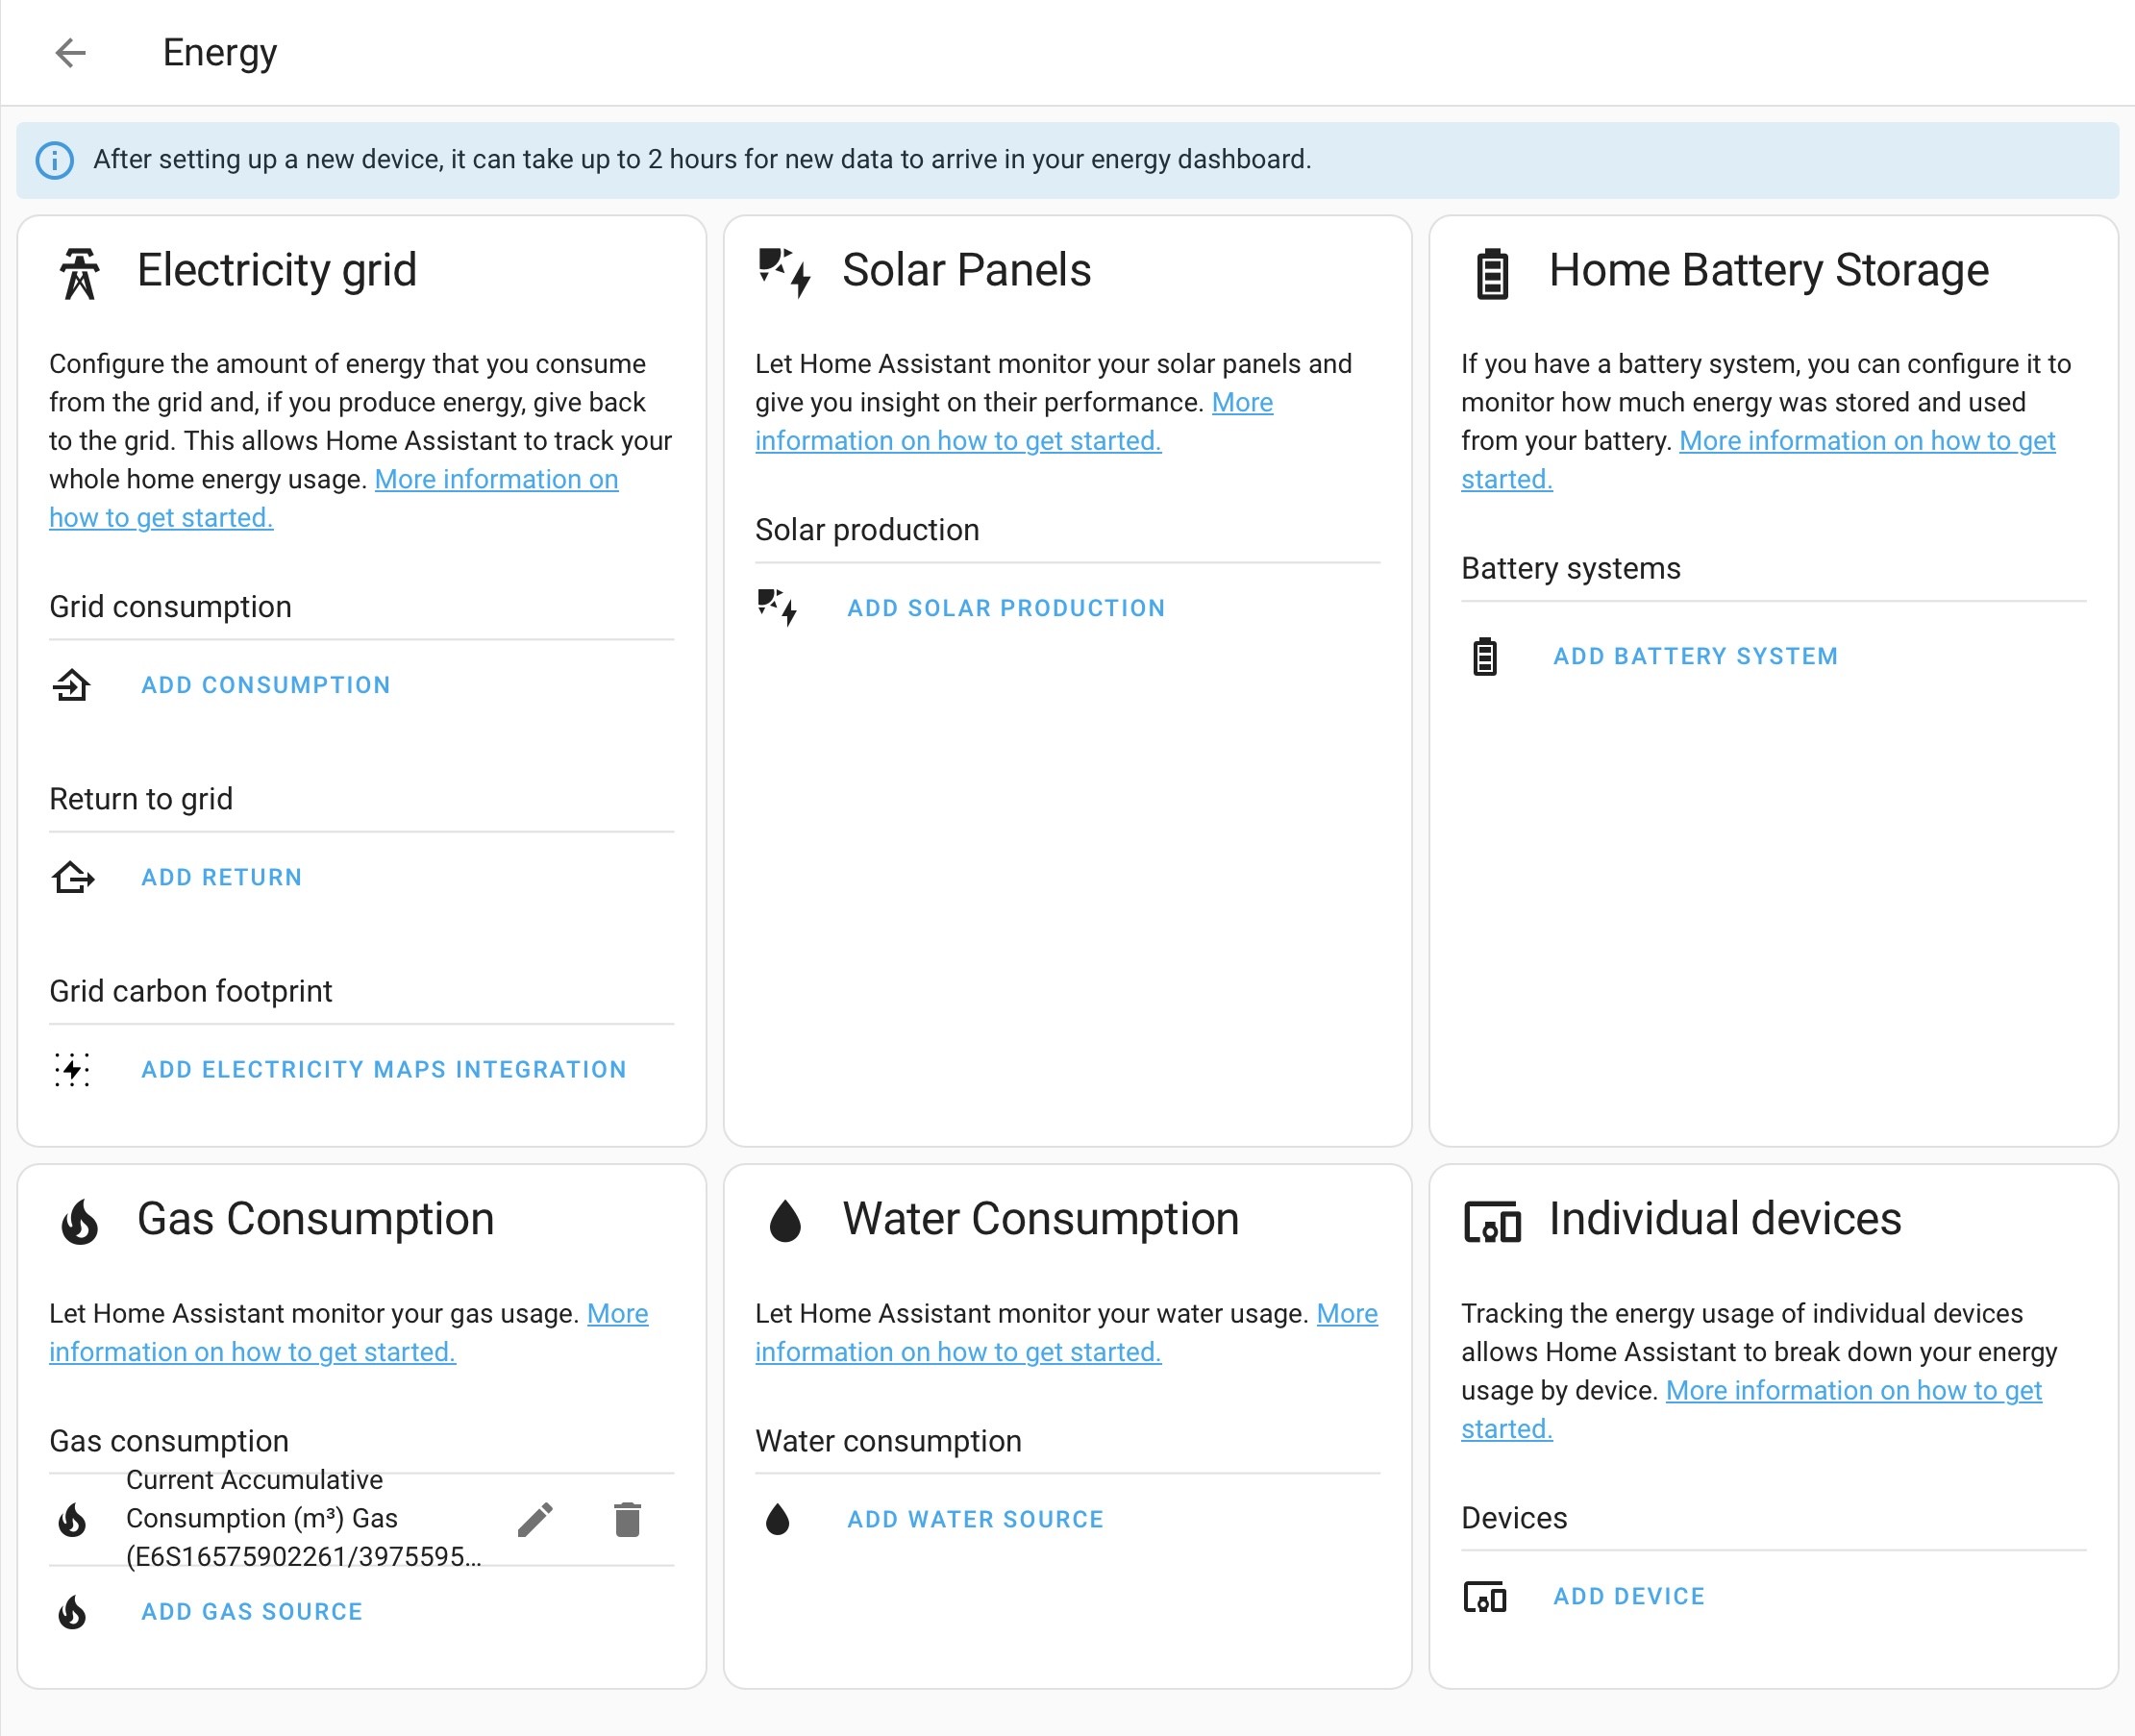Click the flame icon beside the gas sensor entry
Image resolution: width=2135 pixels, height=1736 pixels.
point(72,1519)
